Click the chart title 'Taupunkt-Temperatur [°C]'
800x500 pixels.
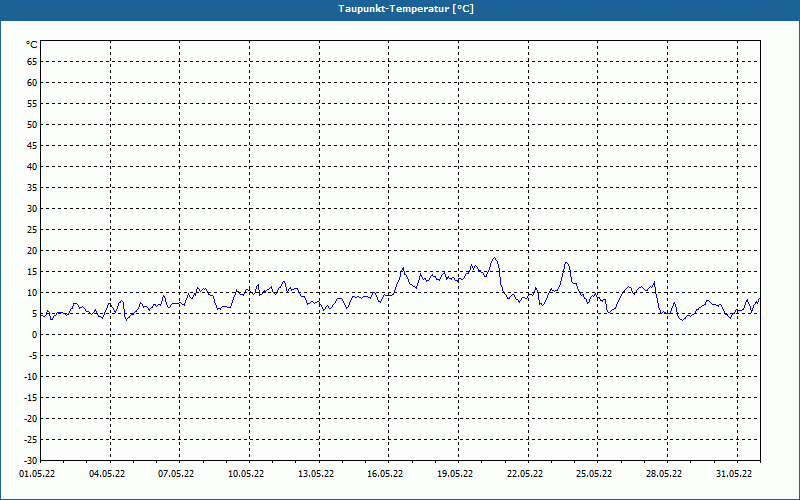(x=406, y=9)
